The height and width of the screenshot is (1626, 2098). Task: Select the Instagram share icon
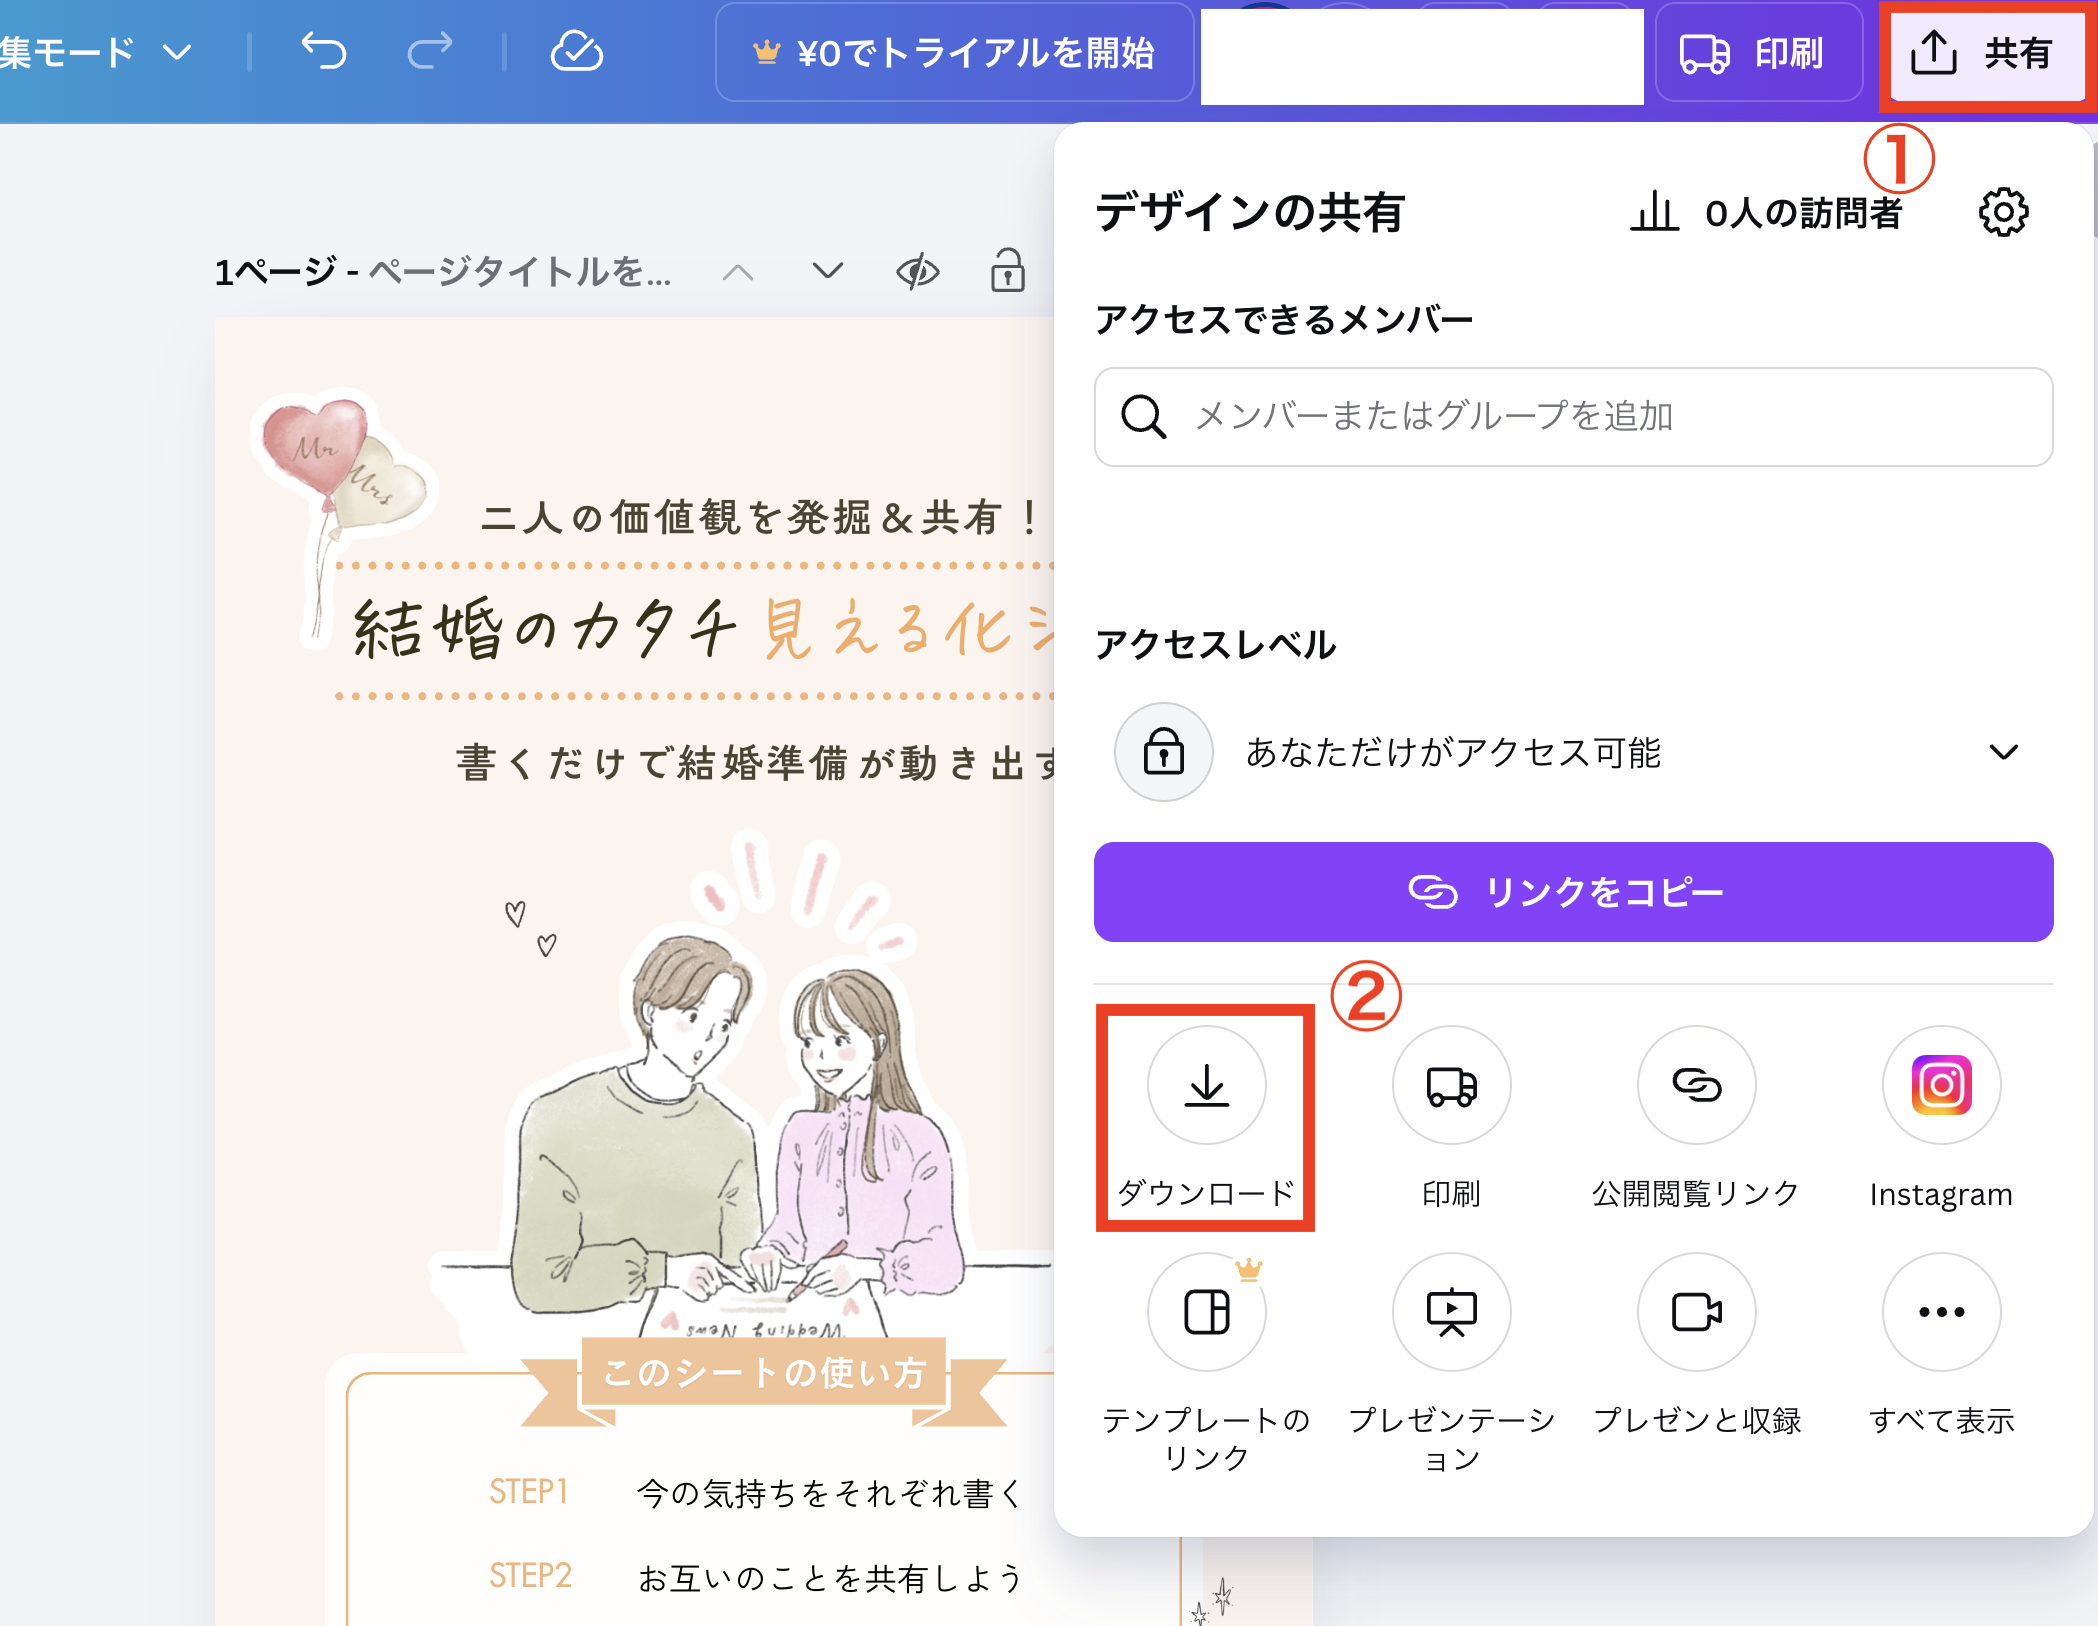1941,1086
